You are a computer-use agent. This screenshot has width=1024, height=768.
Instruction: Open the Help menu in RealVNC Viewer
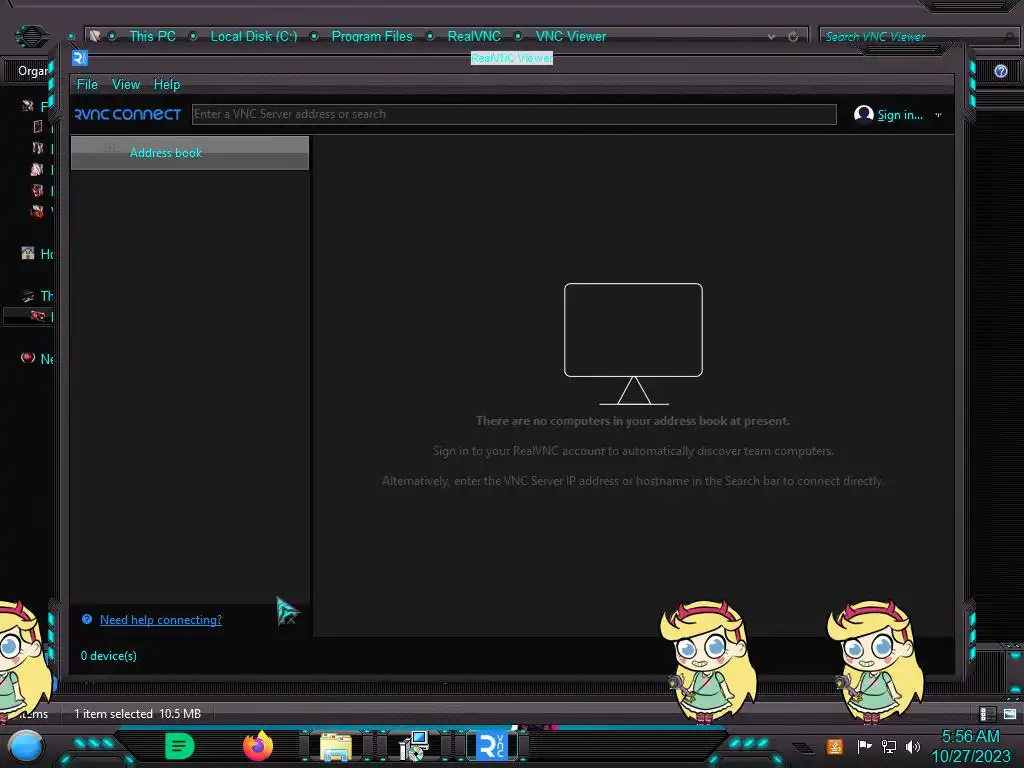point(167,84)
